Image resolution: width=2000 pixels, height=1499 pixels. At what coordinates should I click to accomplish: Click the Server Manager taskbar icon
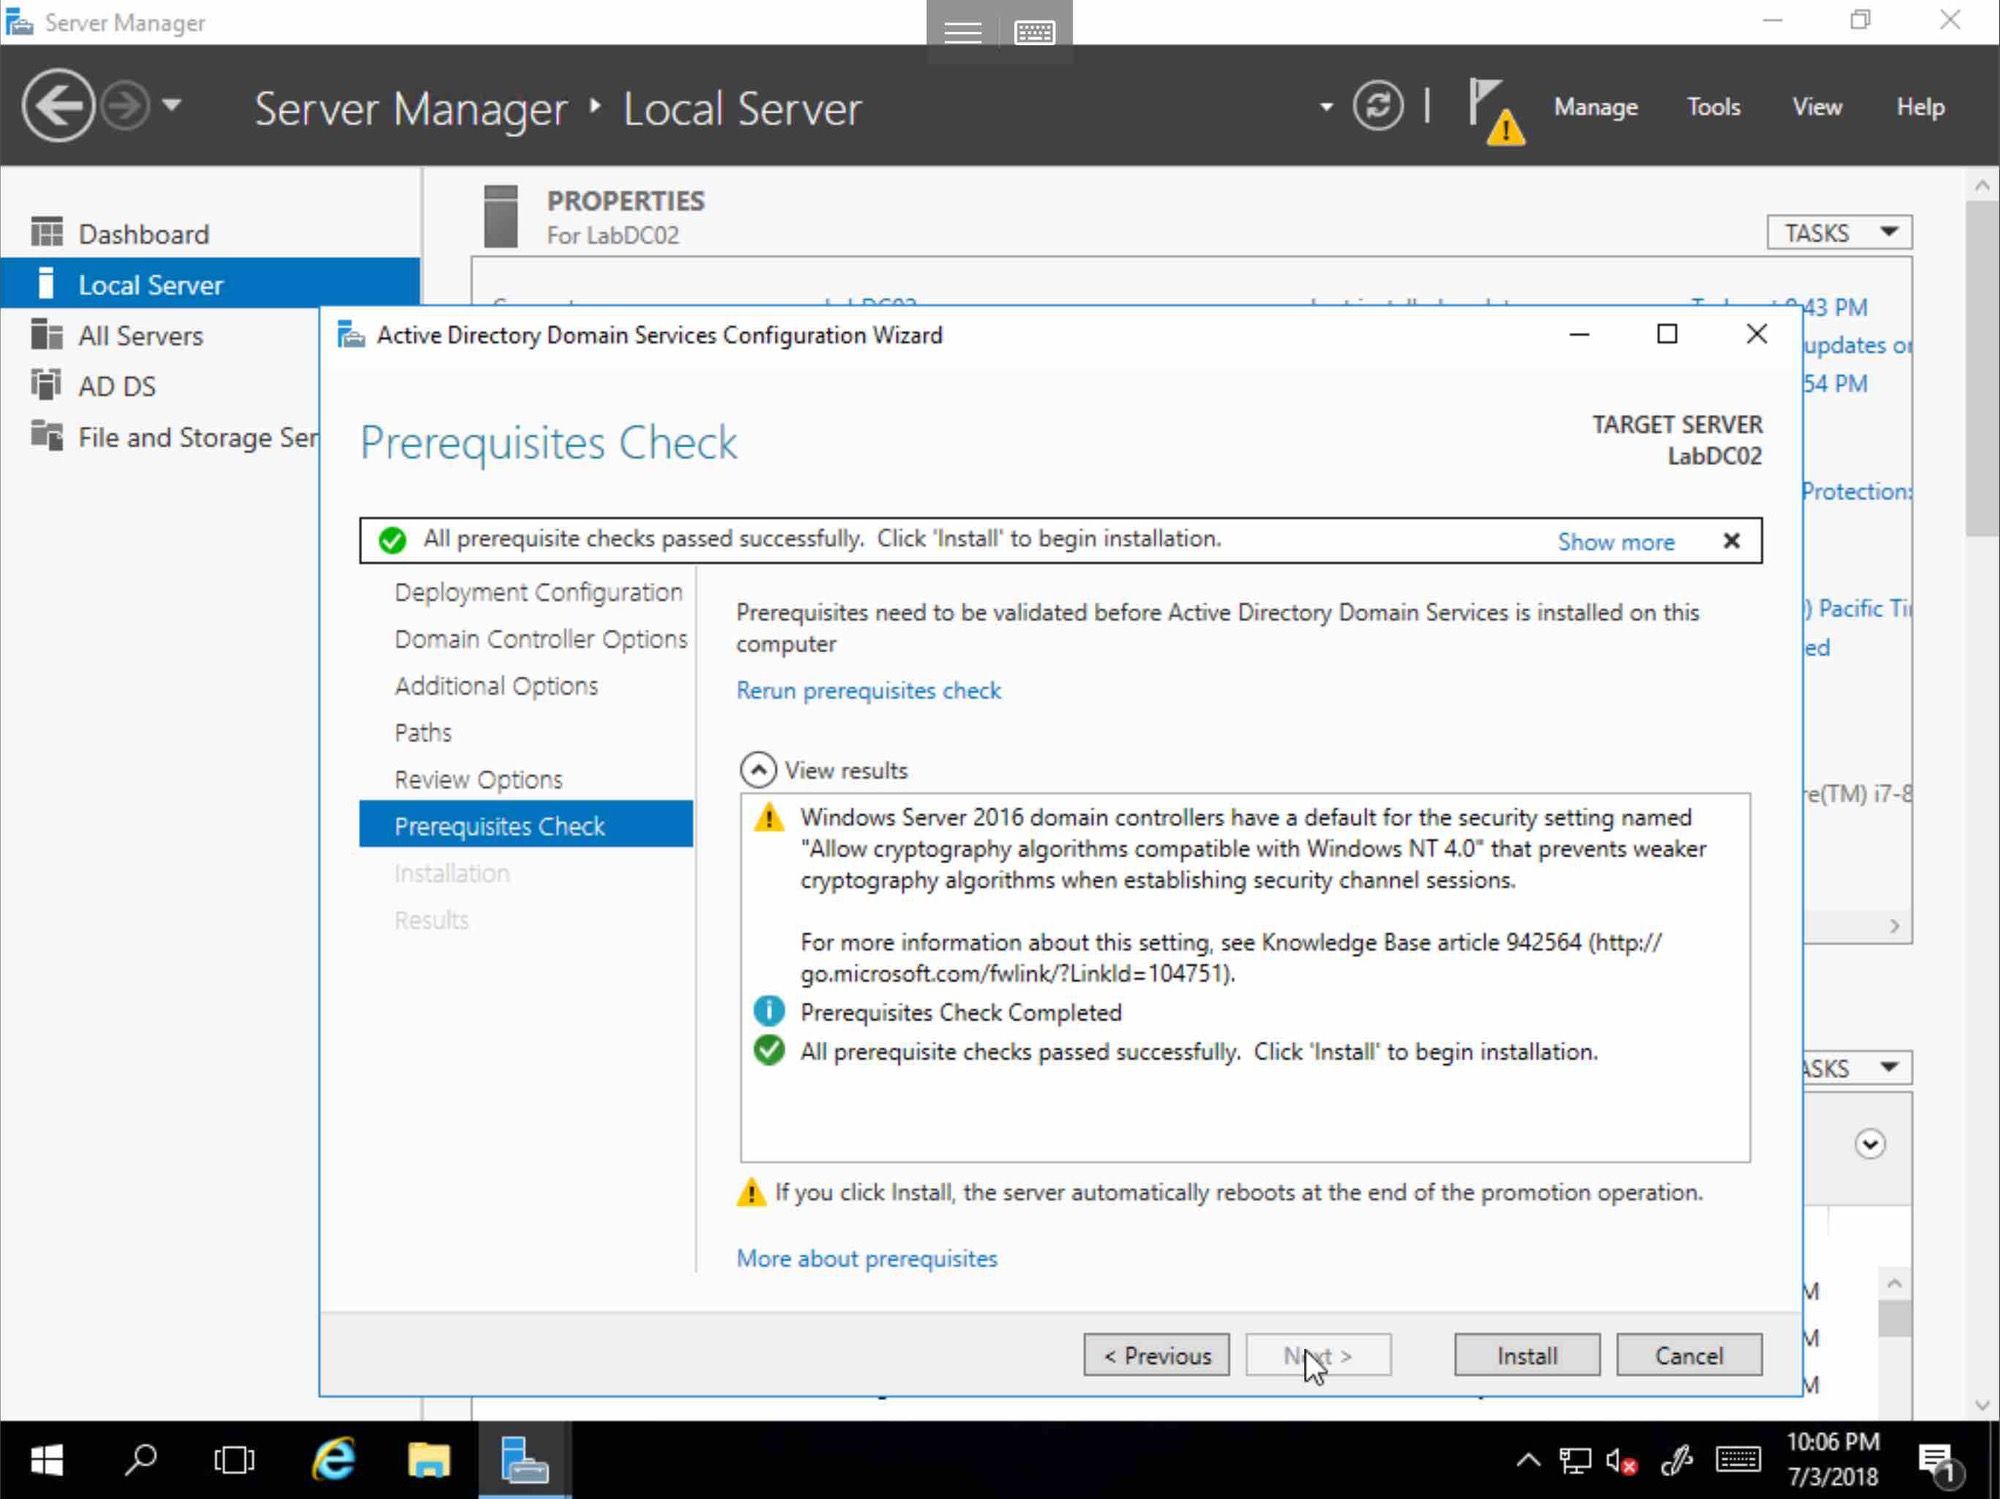pyautogui.click(x=524, y=1460)
